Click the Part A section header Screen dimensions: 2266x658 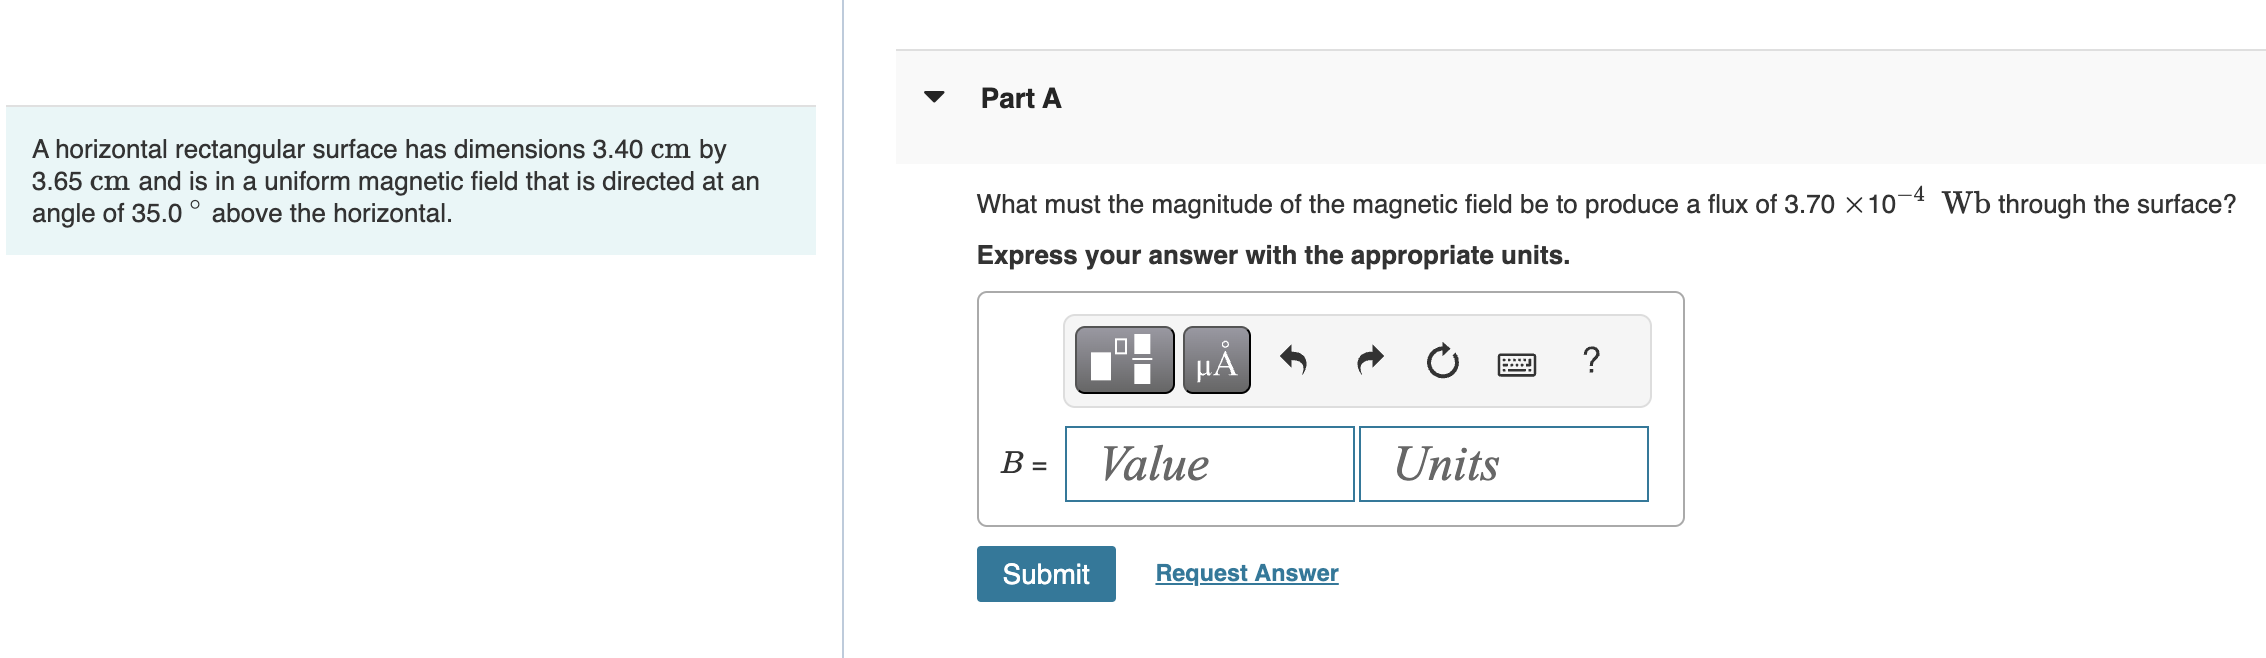[1020, 97]
